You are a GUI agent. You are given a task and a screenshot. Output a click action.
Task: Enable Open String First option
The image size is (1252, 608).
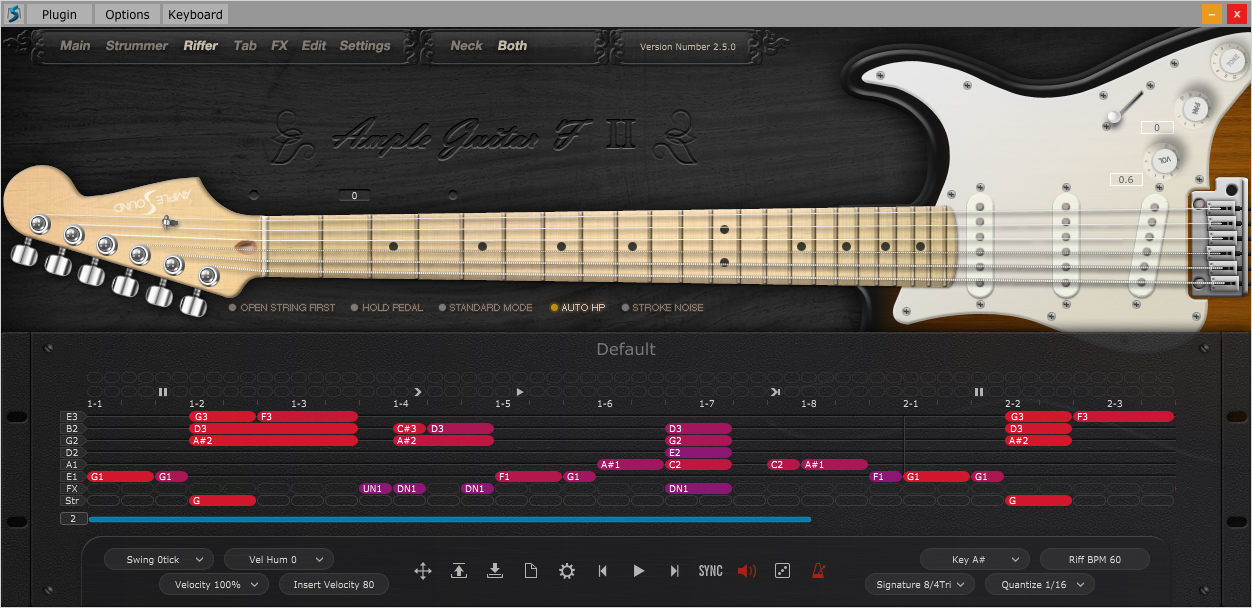click(282, 308)
